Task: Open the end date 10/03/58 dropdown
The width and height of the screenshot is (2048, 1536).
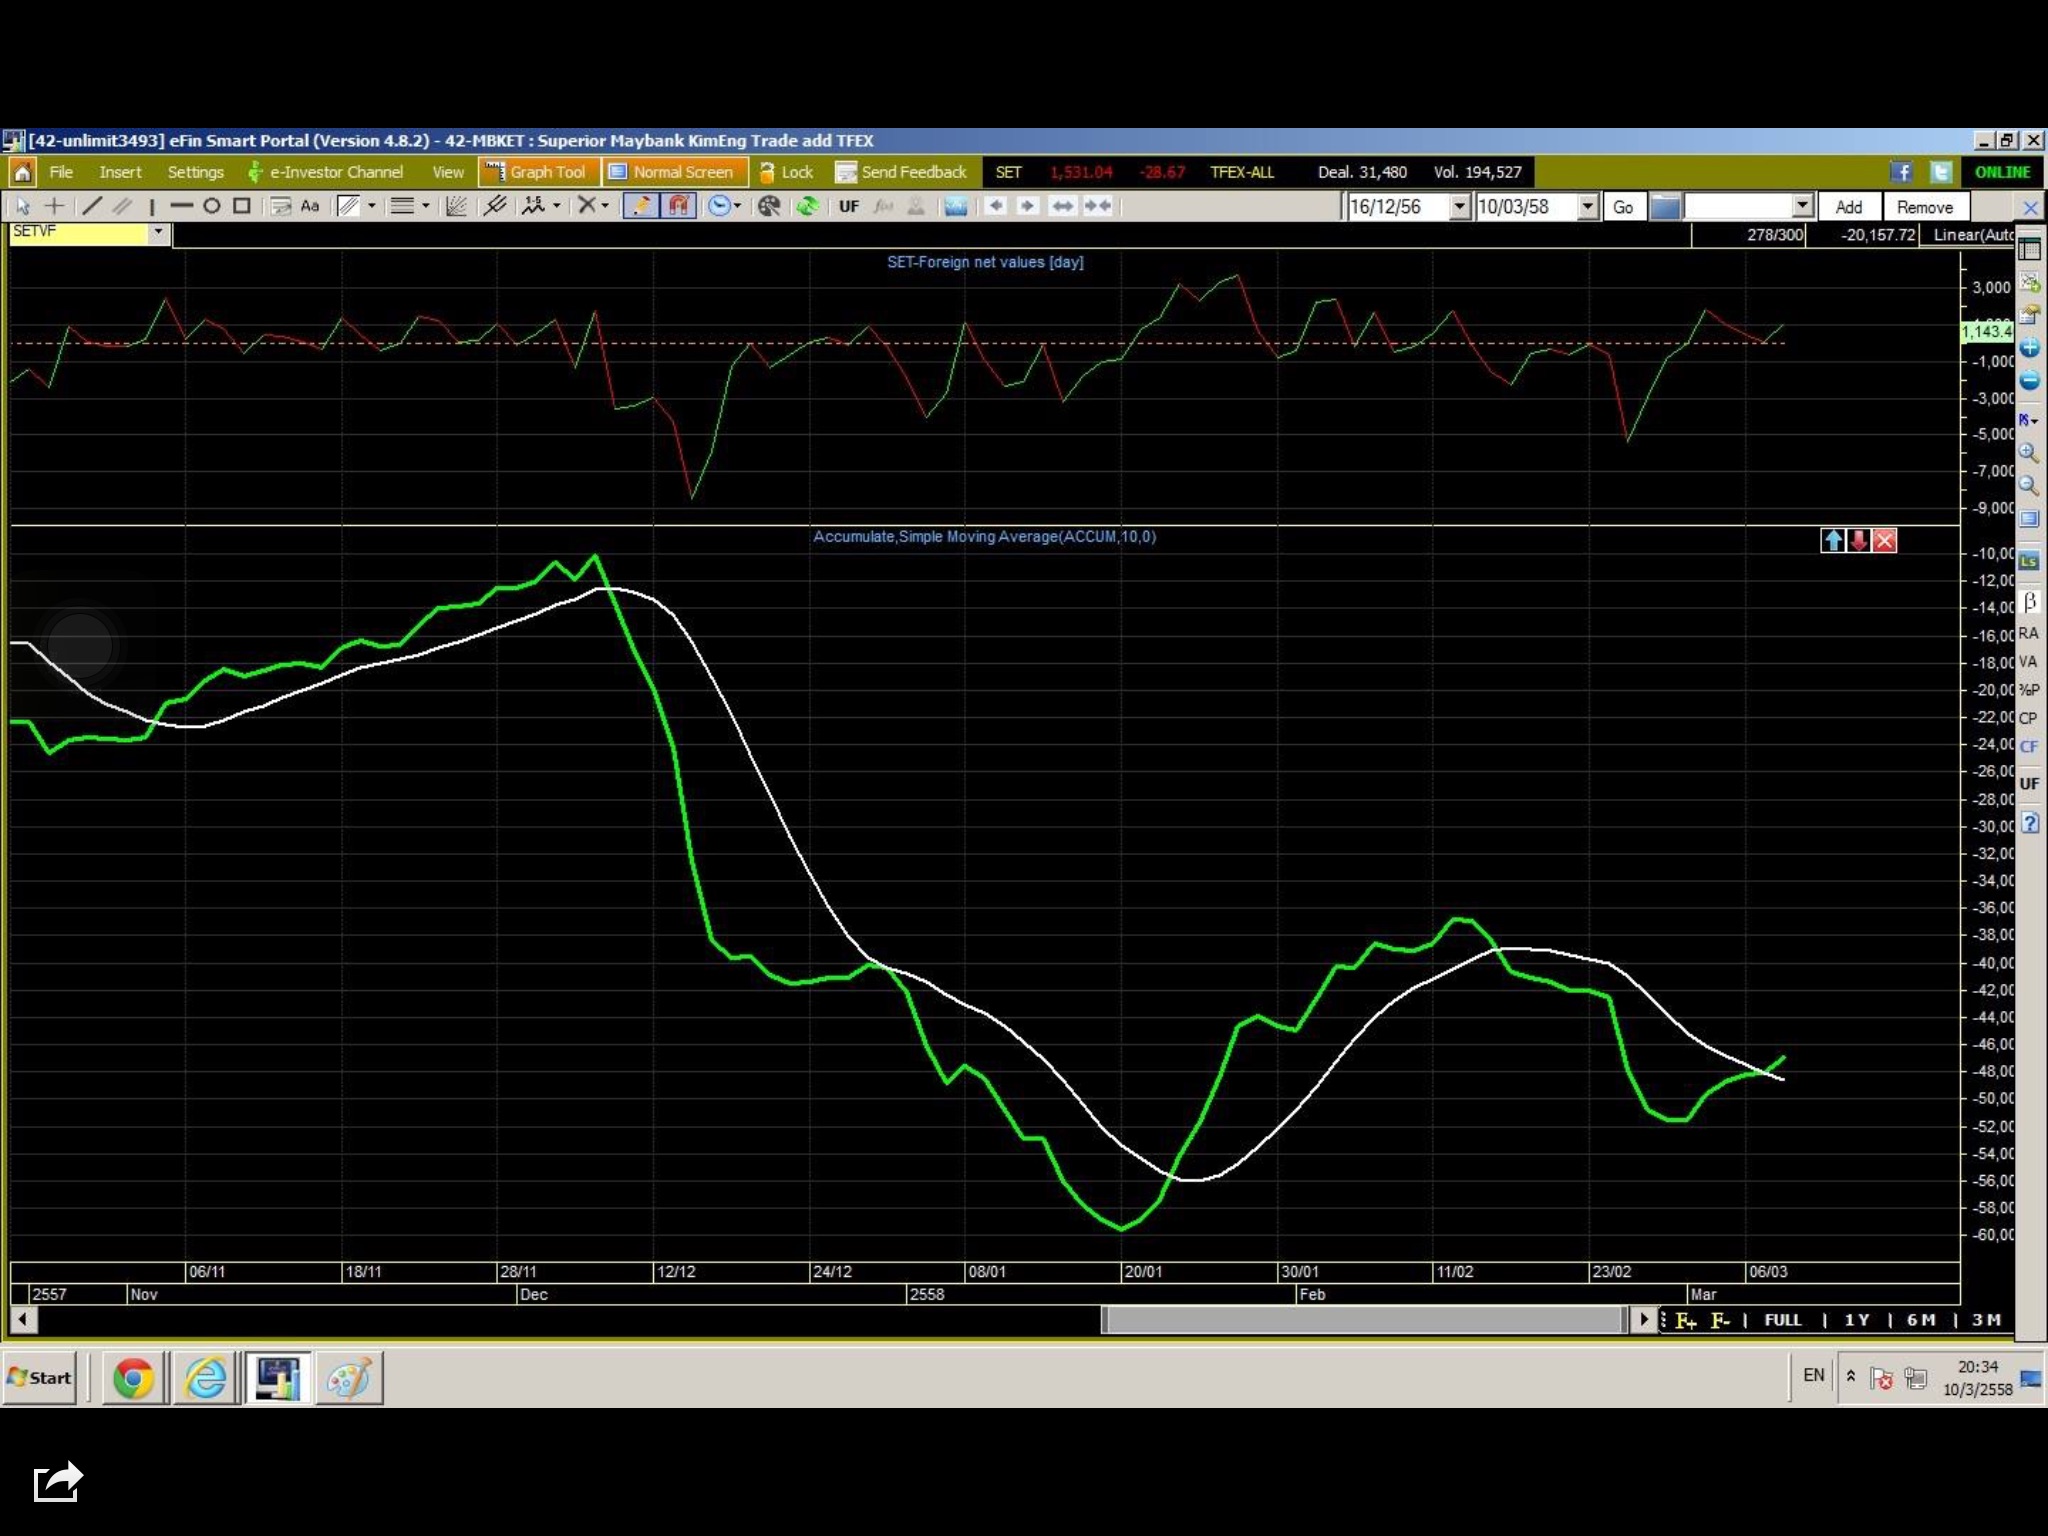Action: [x=1587, y=207]
